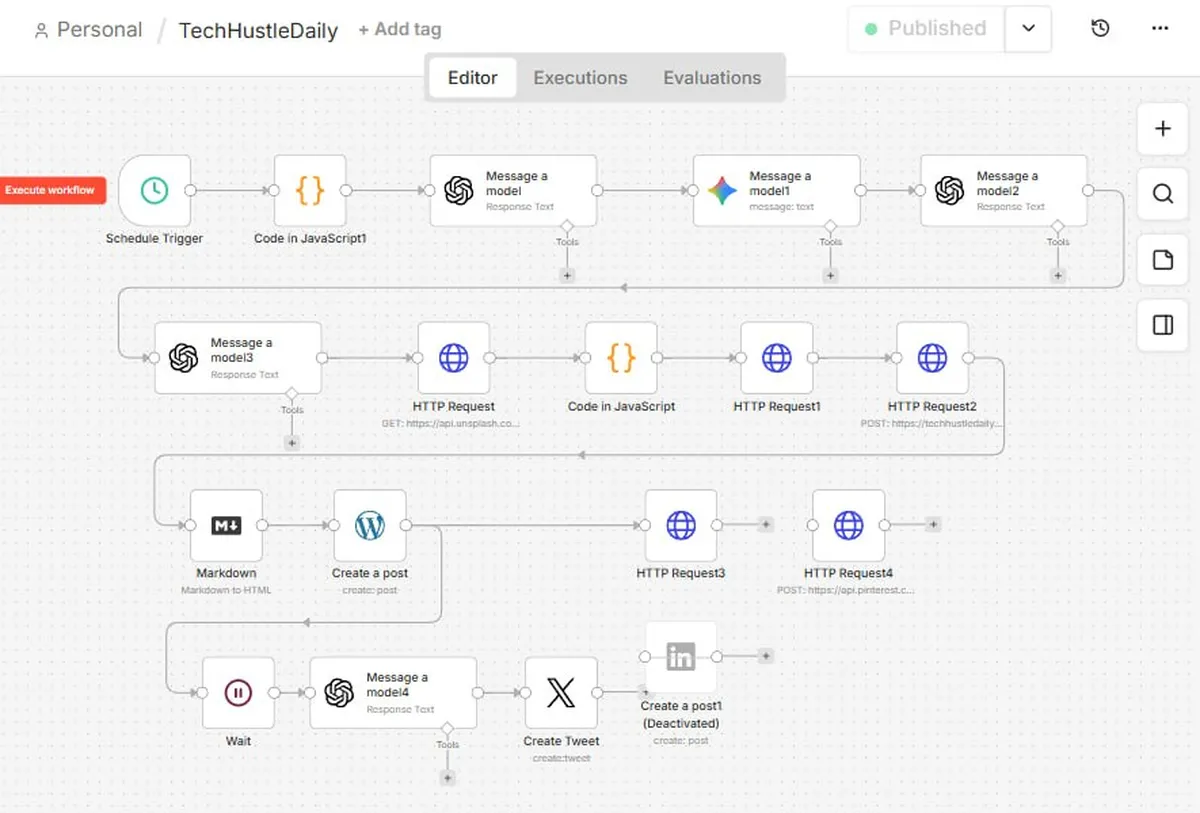This screenshot has width=1200, height=813.
Task: Select the Message a model4 node
Action: tap(393, 692)
